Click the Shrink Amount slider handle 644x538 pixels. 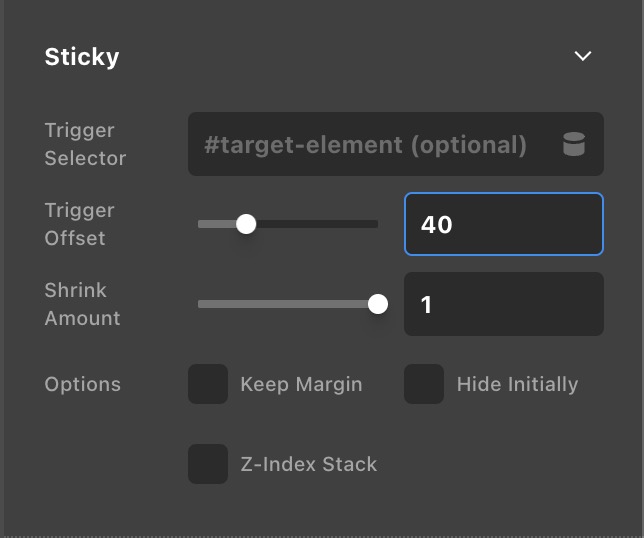(378, 304)
